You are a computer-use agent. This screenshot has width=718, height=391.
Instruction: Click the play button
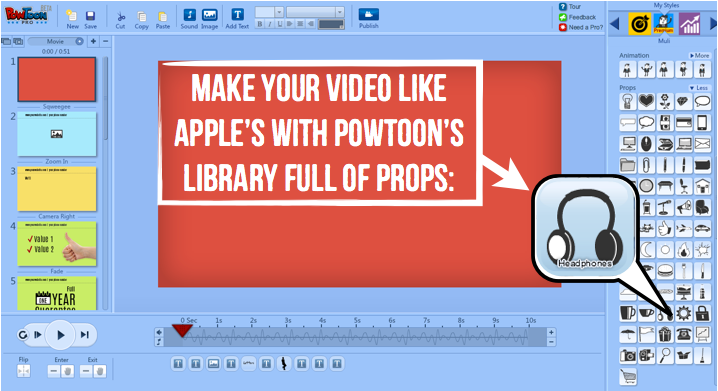coord(60,335)
